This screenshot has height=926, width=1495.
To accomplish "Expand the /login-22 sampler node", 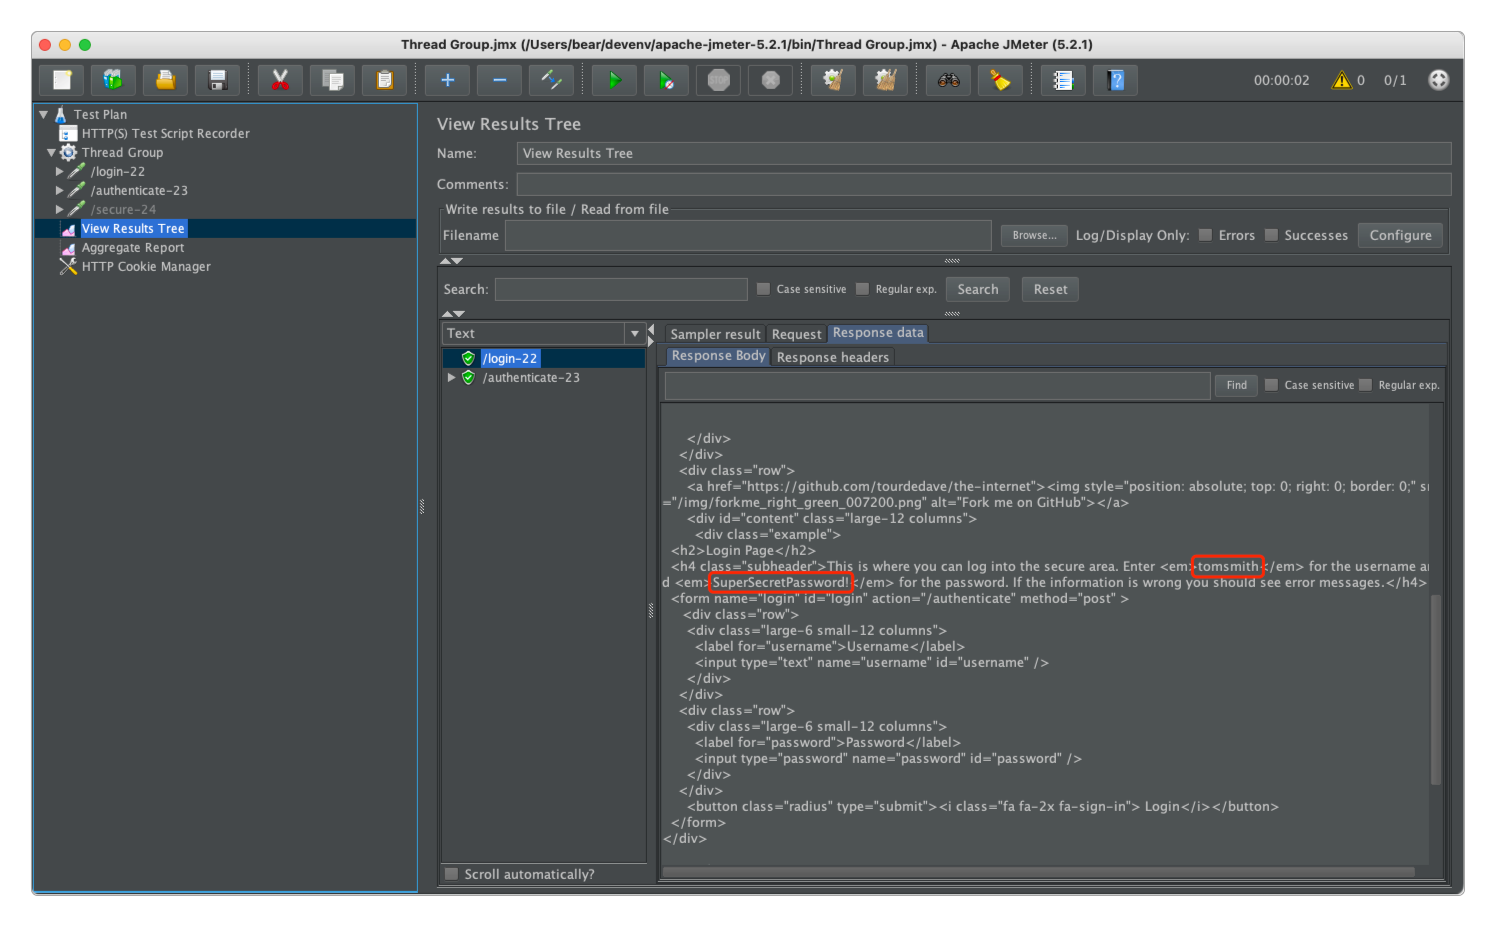I will tap(59, 171).
